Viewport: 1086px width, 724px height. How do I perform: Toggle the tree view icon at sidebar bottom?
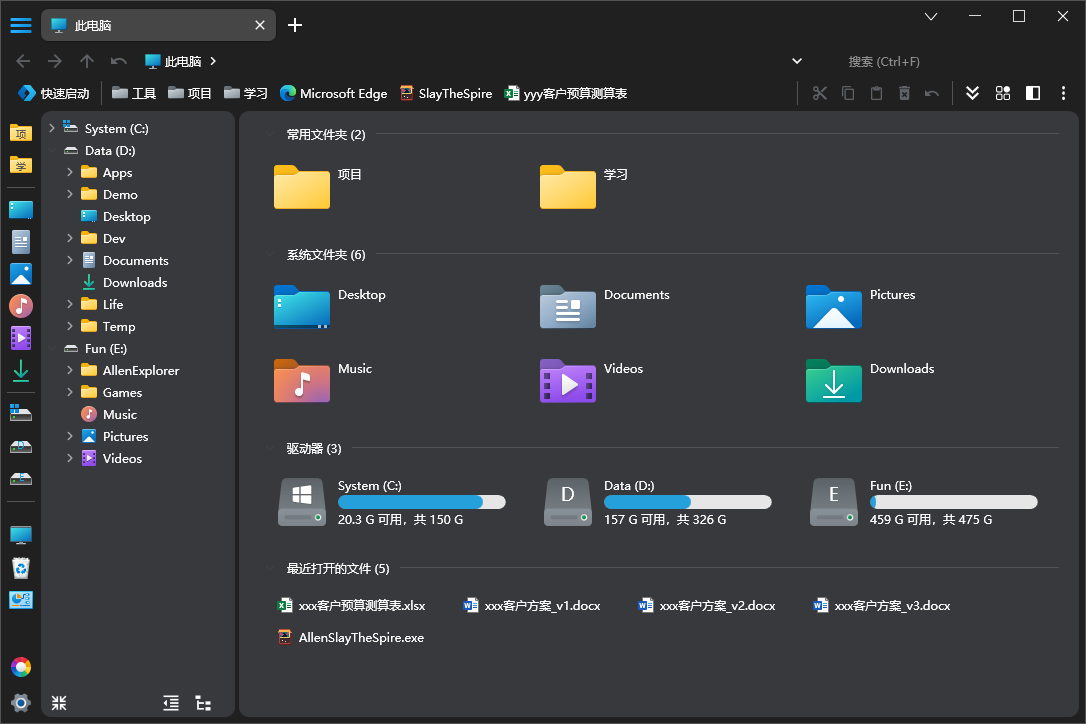[x=204, y=703]
